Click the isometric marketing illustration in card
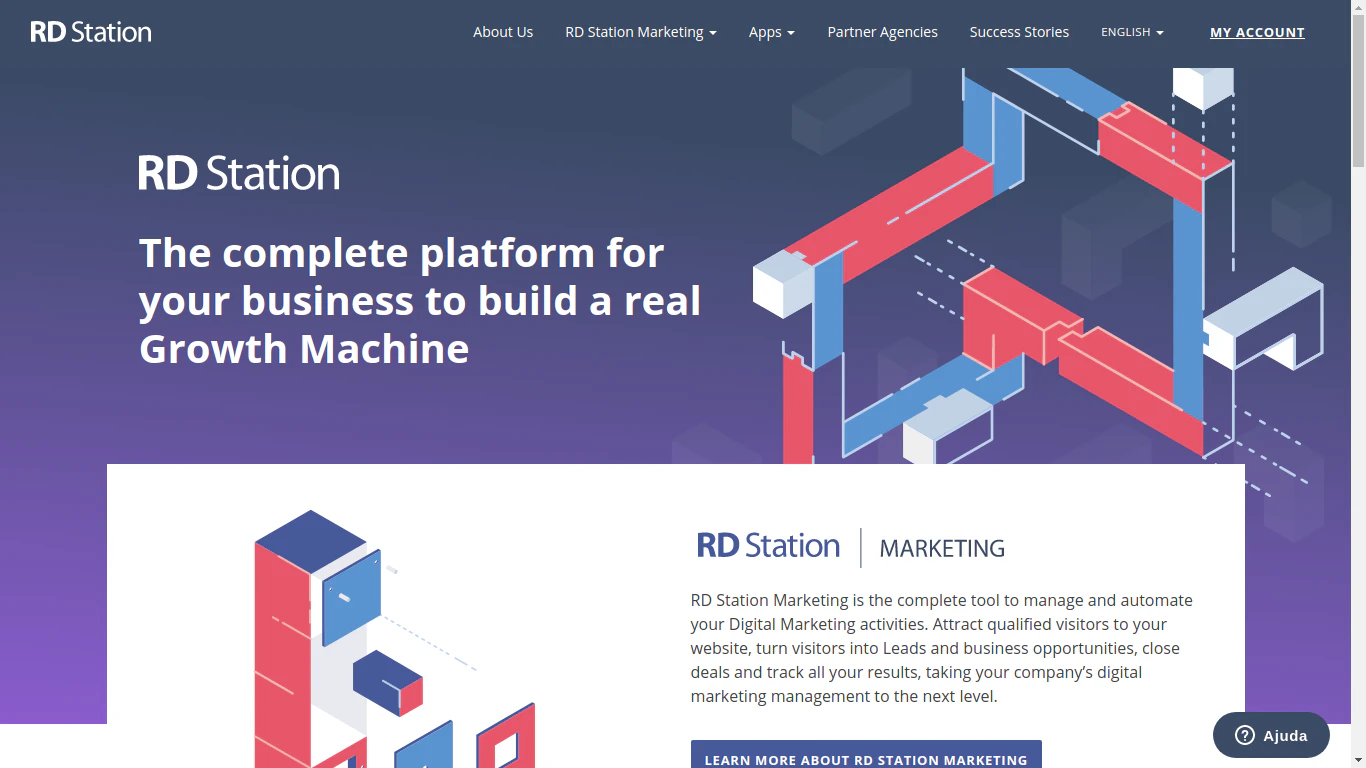The width and height of the screenshot is (1366, 768). click(x=395, y=639)
